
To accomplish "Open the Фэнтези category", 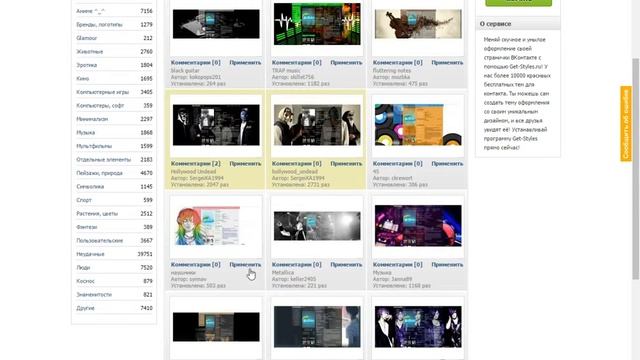I will point(87,227).
